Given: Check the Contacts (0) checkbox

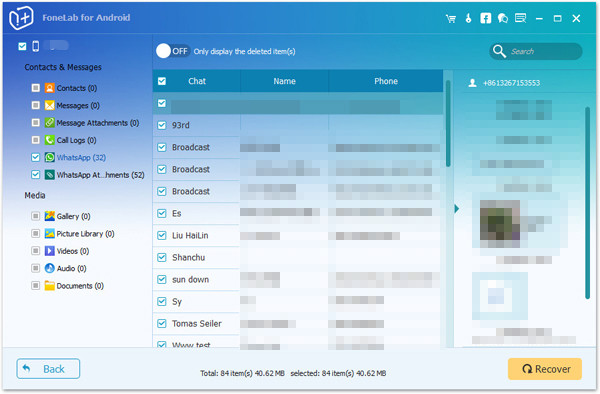Looking at the screenshot, I should [x=36, y=88].
